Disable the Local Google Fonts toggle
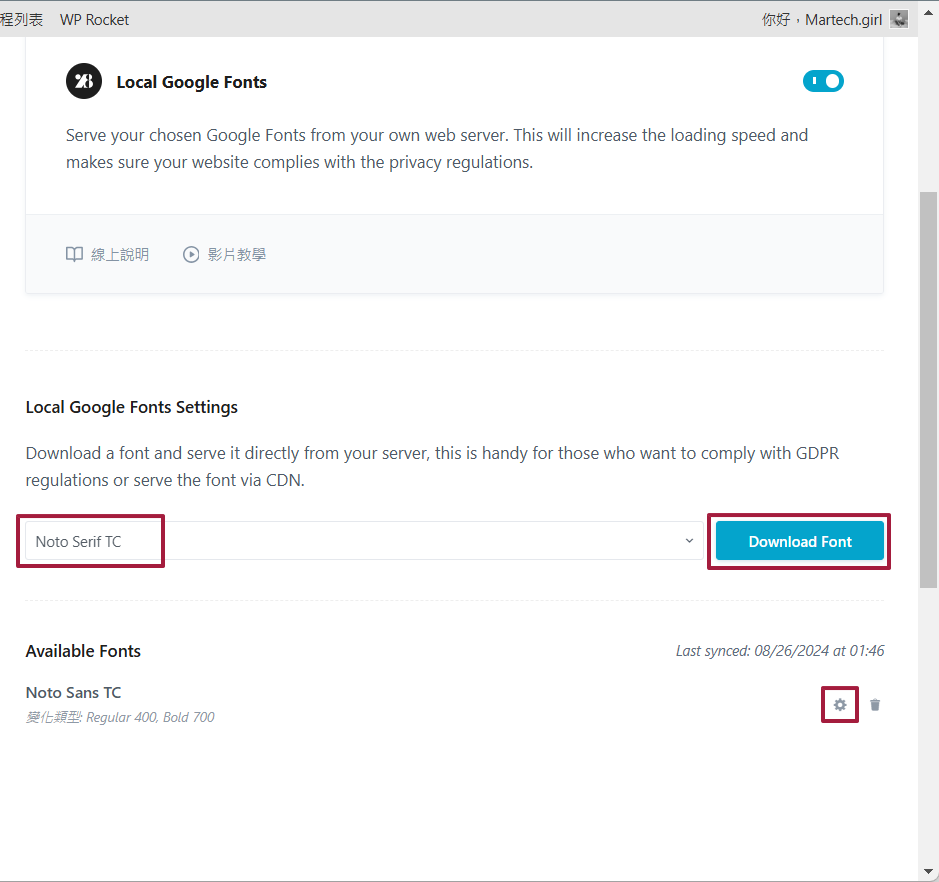 pos(823,81)
